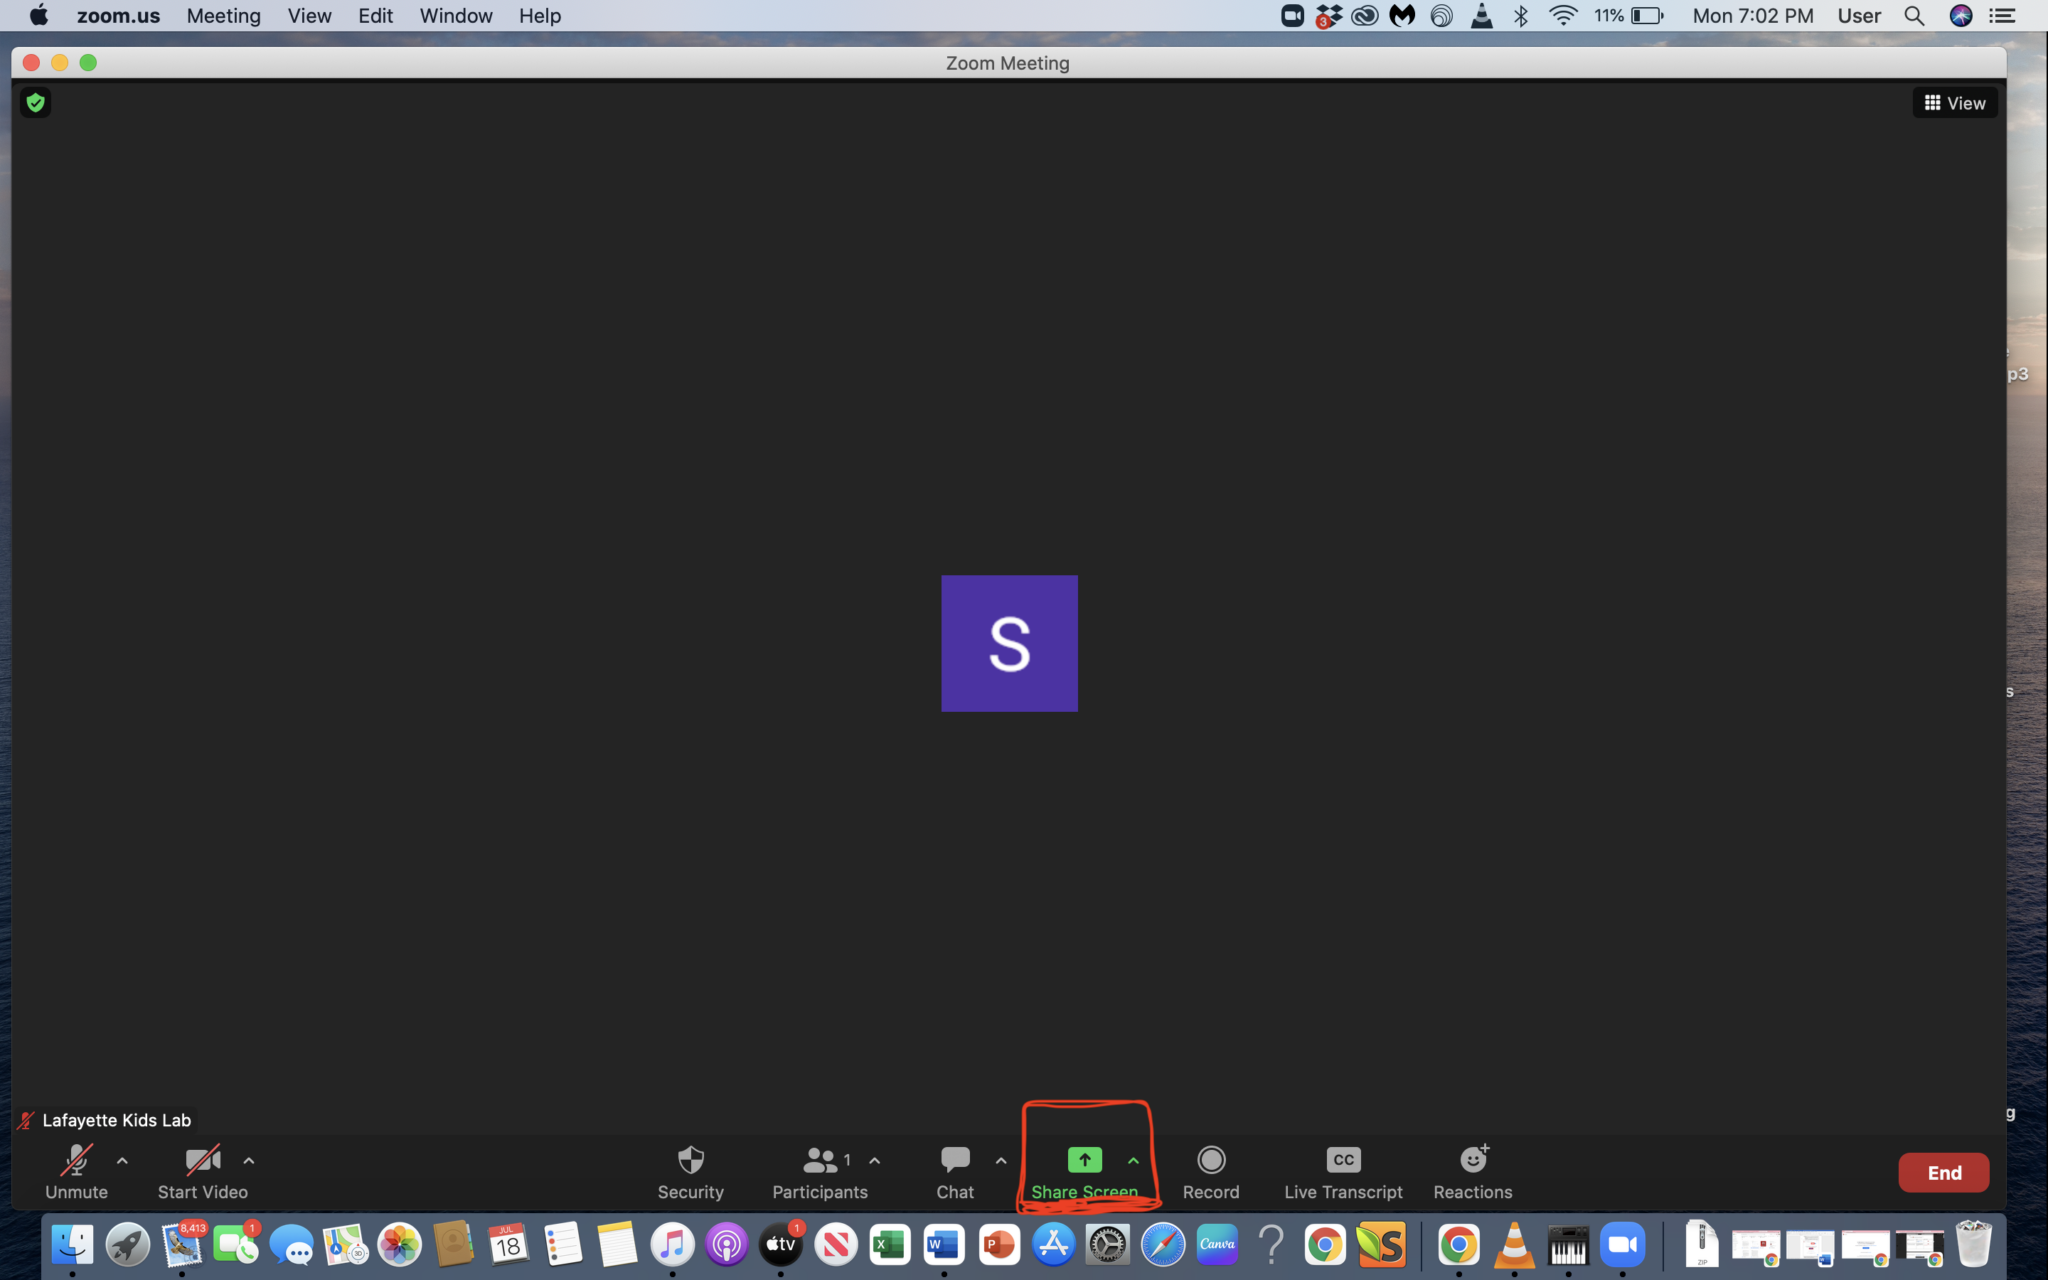Change layout with the View button

tap(1955, 103)
